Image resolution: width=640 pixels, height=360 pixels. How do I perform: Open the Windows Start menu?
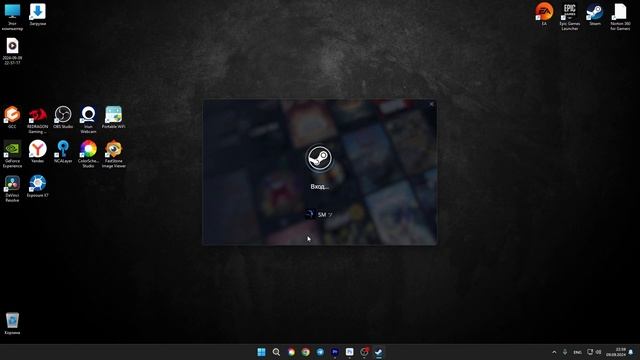click(x=261, y=352)
